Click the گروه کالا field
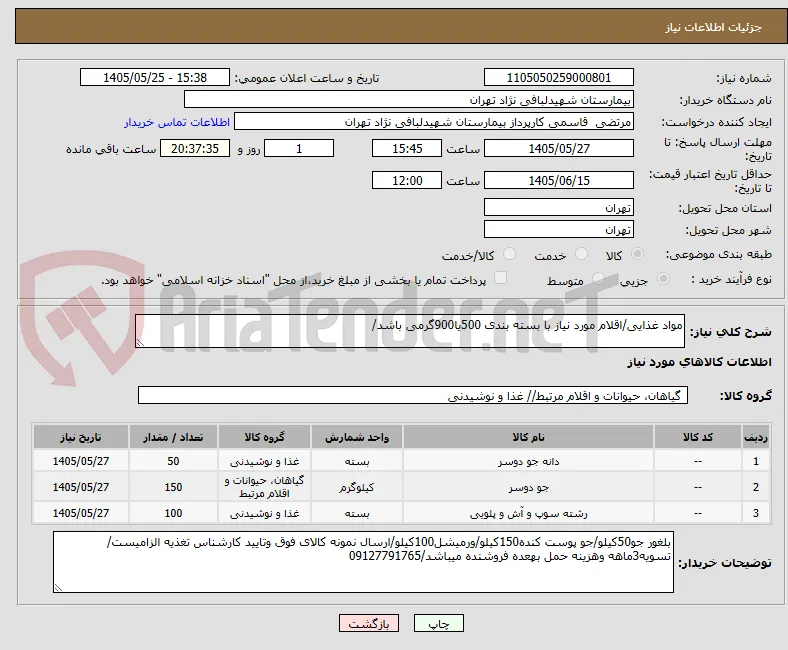 point(413,396)
